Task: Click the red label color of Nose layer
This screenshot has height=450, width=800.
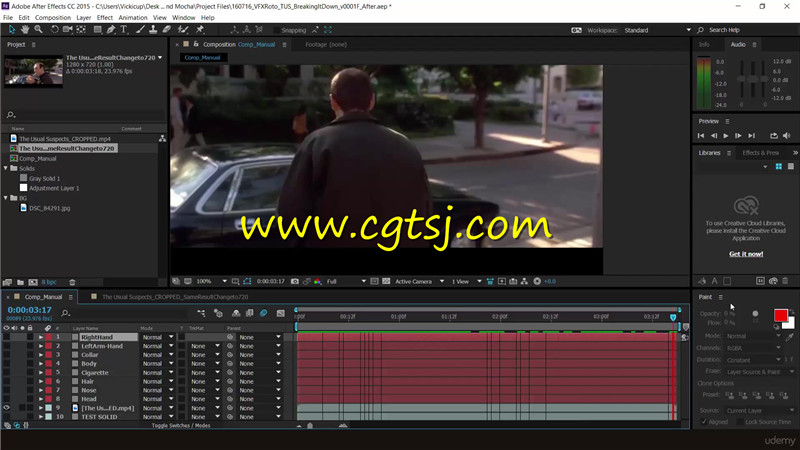Action: pos(48,390)
